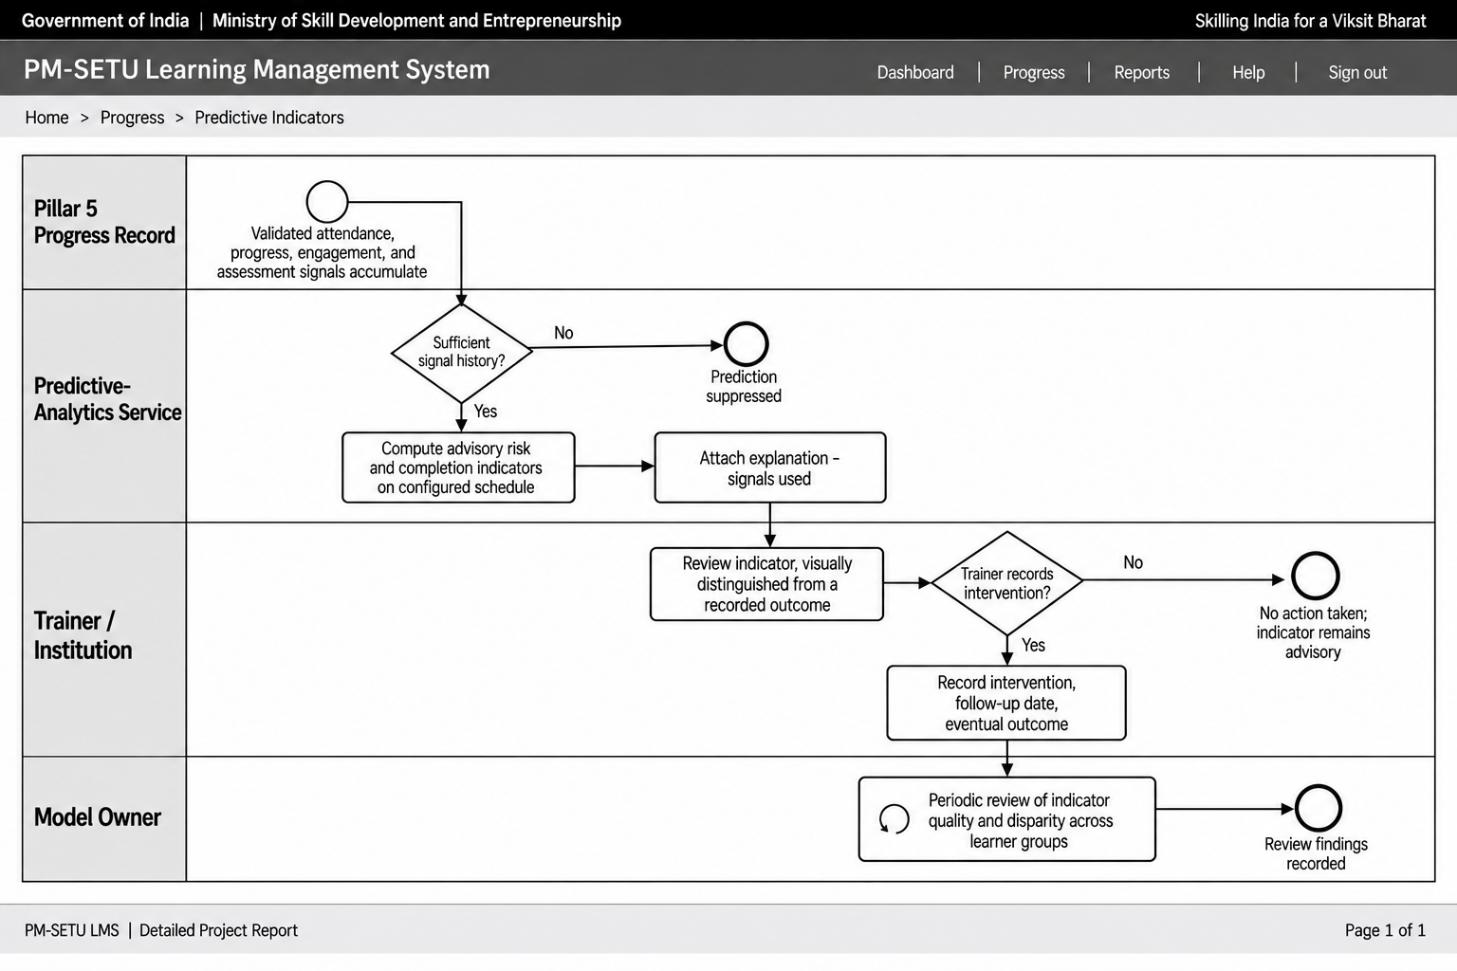This screenshot has height=971, width=1457.
Task: Select the Record intervention task box
Action: point(1006,703)
